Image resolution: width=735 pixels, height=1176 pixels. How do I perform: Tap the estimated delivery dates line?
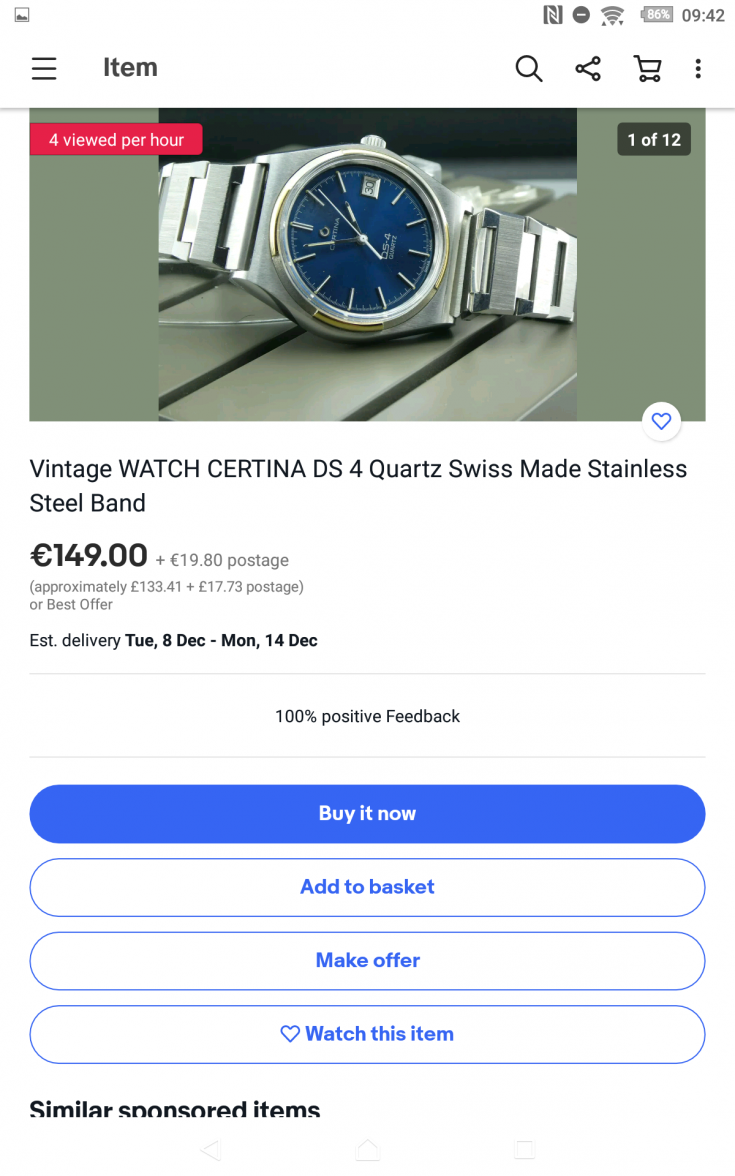click(173, 641)
